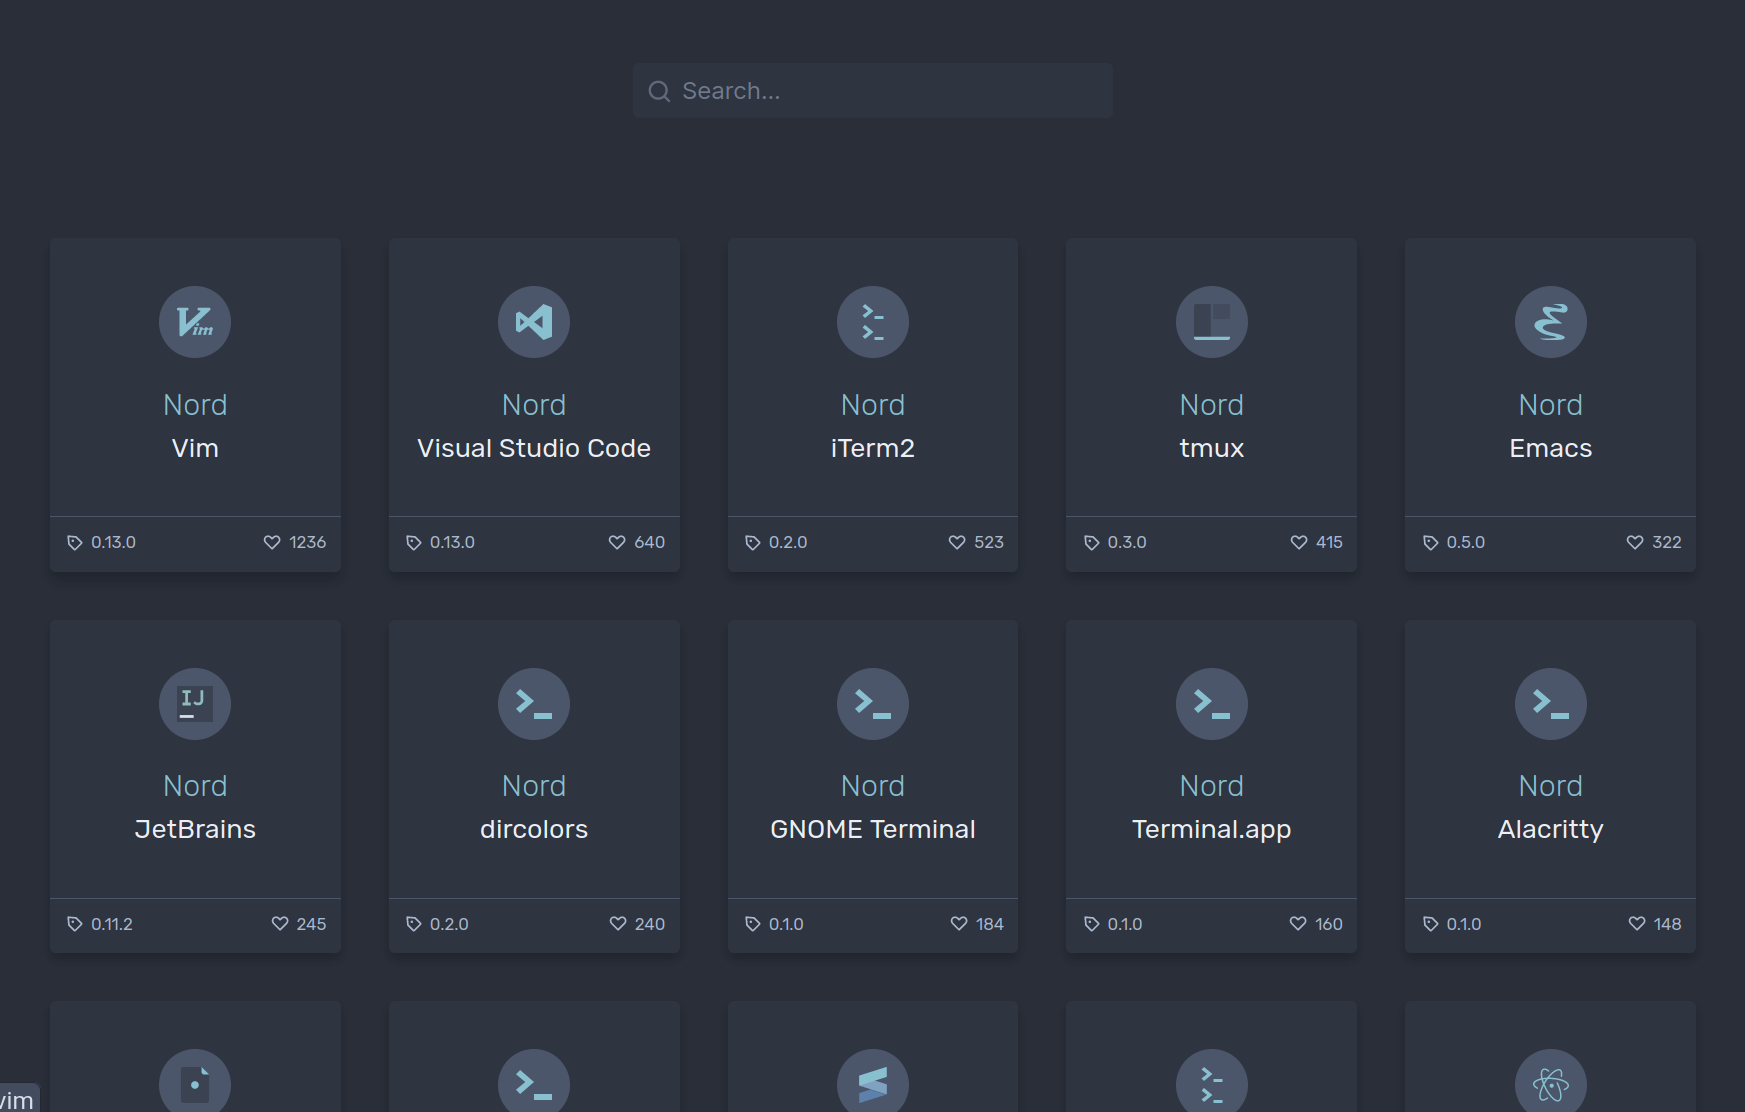Toggle the heart on the Terminal.app card
Screen dimensions: 1745x1112
(1298, 924)
